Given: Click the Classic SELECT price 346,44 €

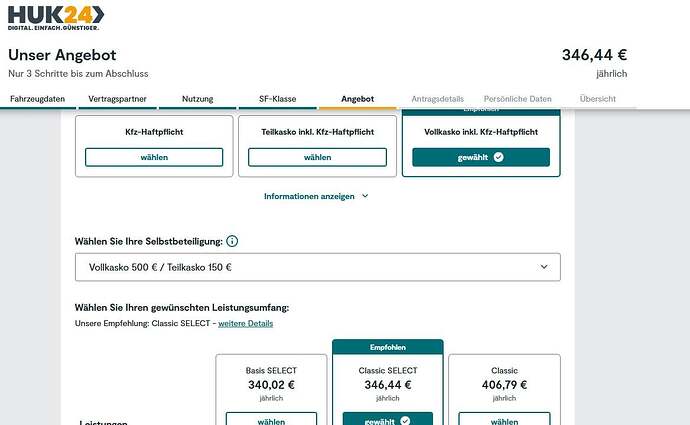Looking at the screenshot, I should 388,385.
